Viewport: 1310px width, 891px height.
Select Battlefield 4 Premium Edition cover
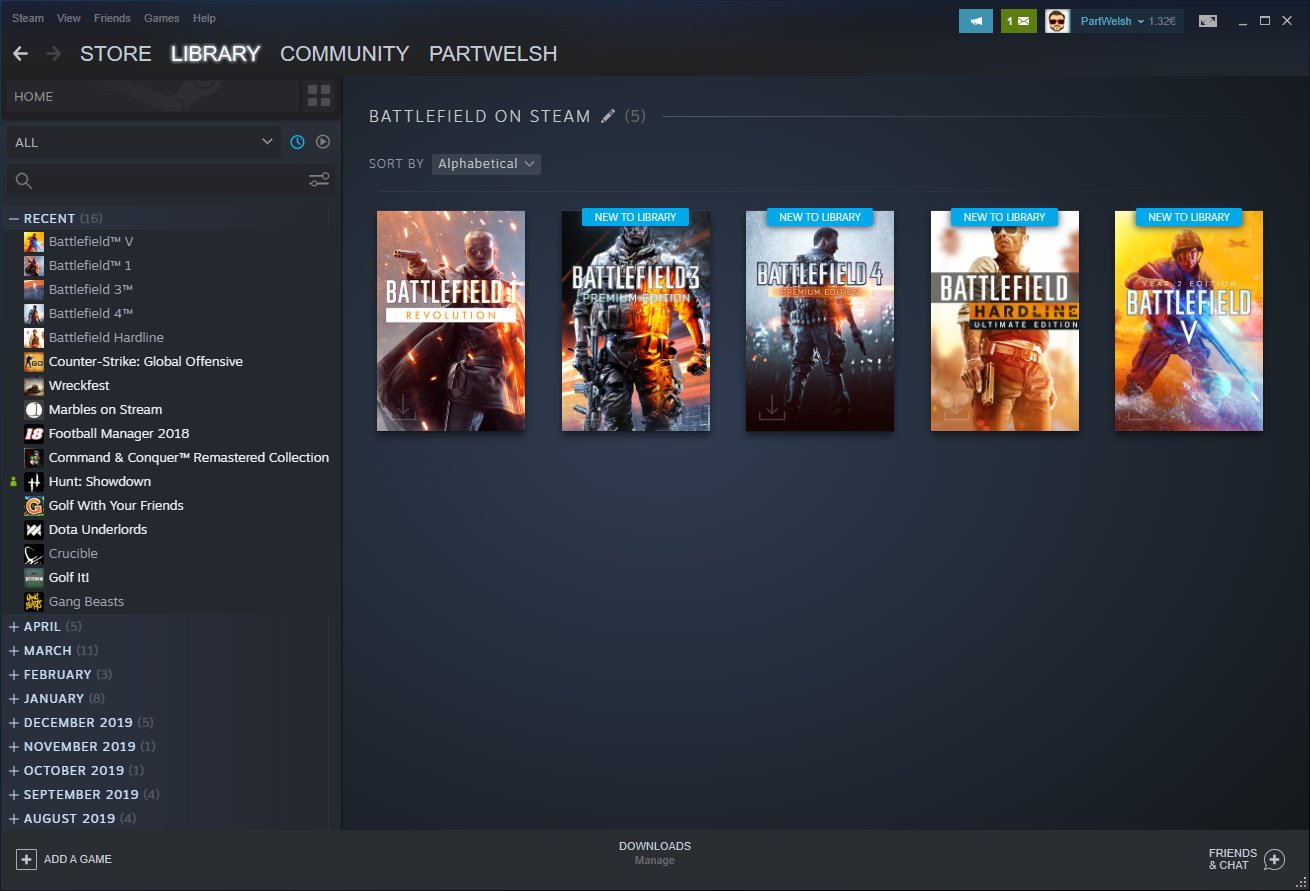click(x=820, y=321)
